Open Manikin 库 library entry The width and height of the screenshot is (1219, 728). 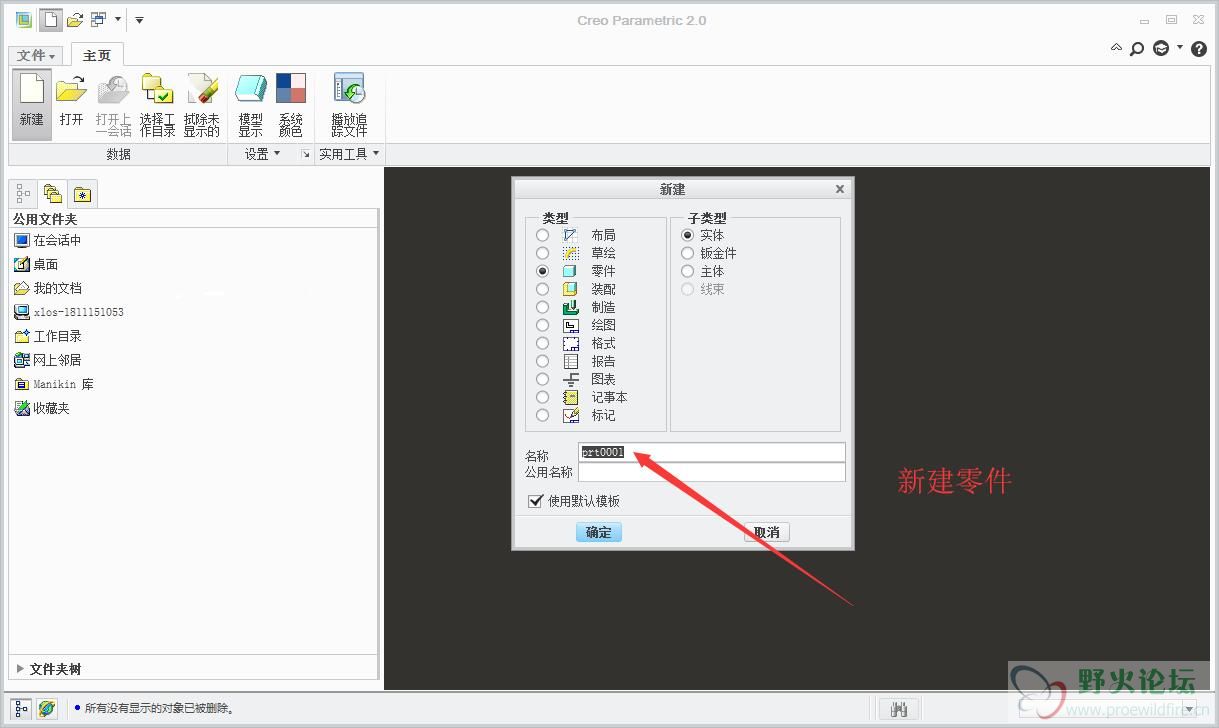point(53,384)
